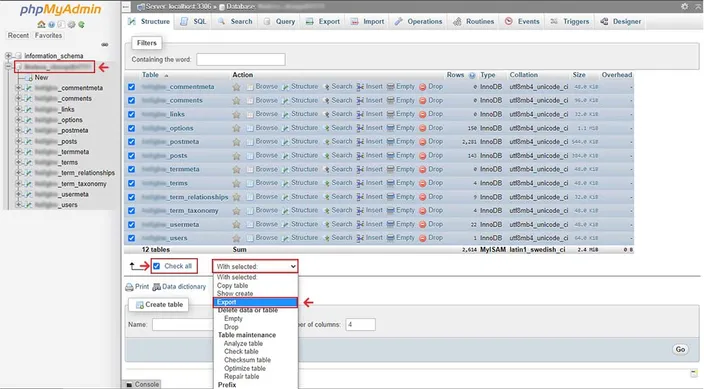Expand _posts node in navigation tree

click(x=18, y=141)
